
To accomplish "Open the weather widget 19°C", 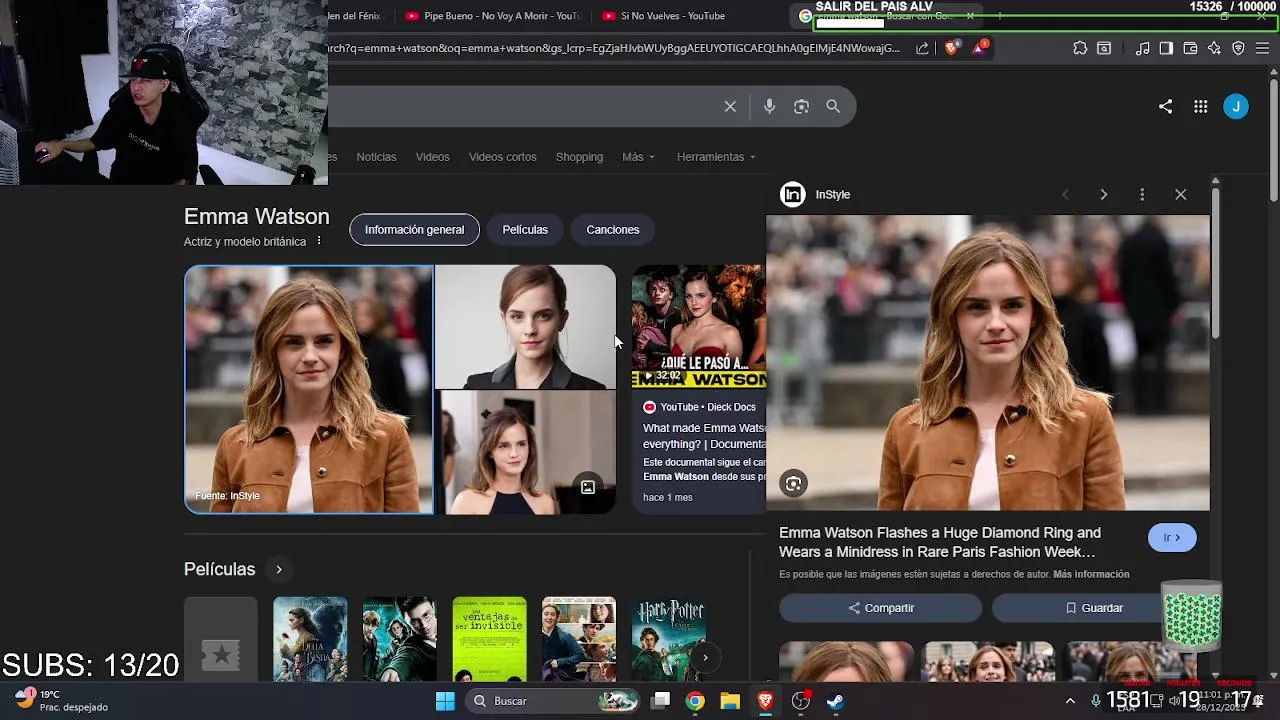I will [62, 700].
